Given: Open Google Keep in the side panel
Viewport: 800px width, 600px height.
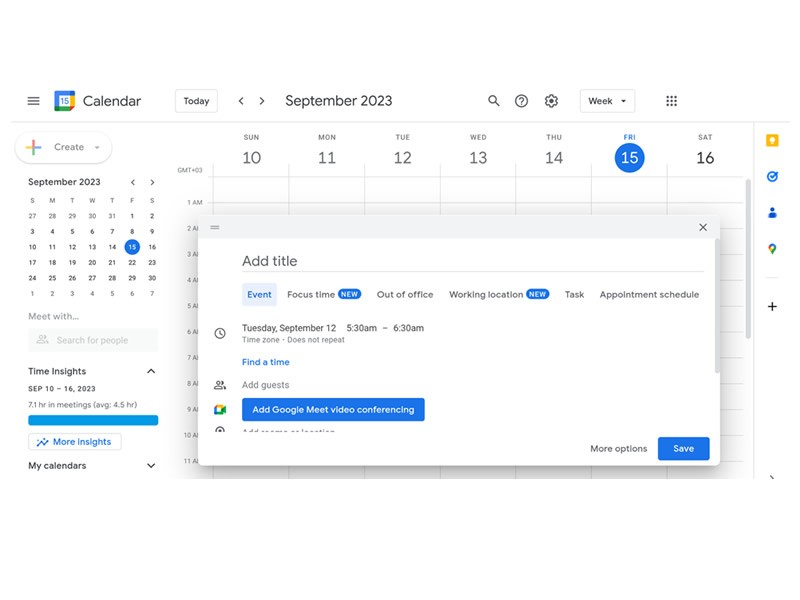Looking at the screenshot, I should [x=772, y=140].
